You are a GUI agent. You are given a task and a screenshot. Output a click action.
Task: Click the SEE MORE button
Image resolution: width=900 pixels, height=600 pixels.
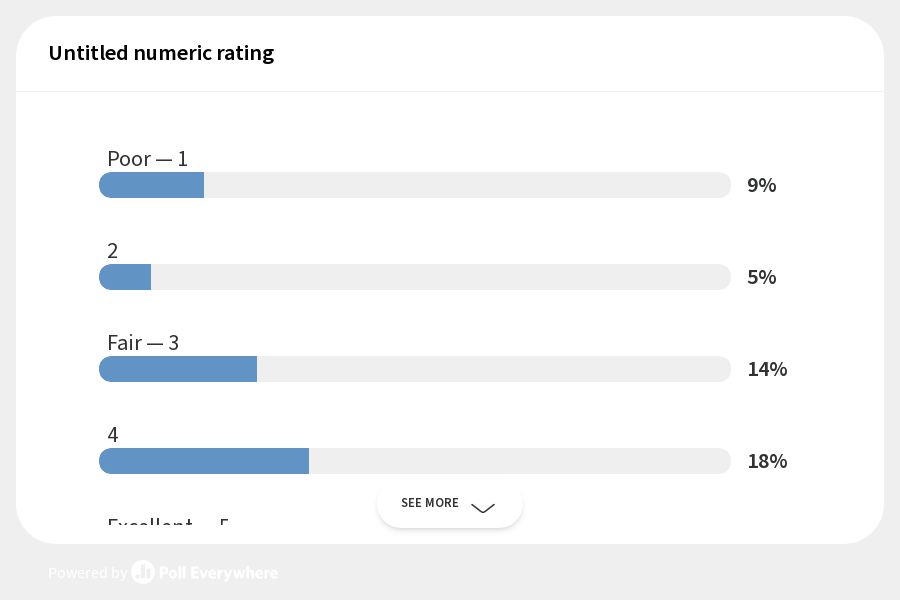[x=450, y=504]
